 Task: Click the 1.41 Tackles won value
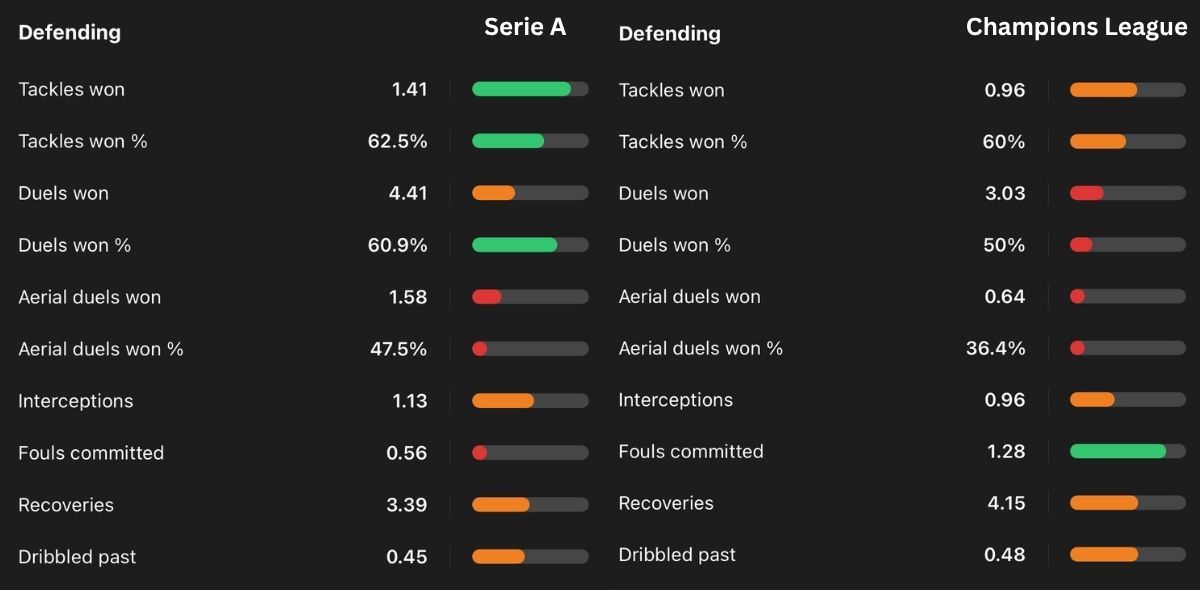[409, 89]
